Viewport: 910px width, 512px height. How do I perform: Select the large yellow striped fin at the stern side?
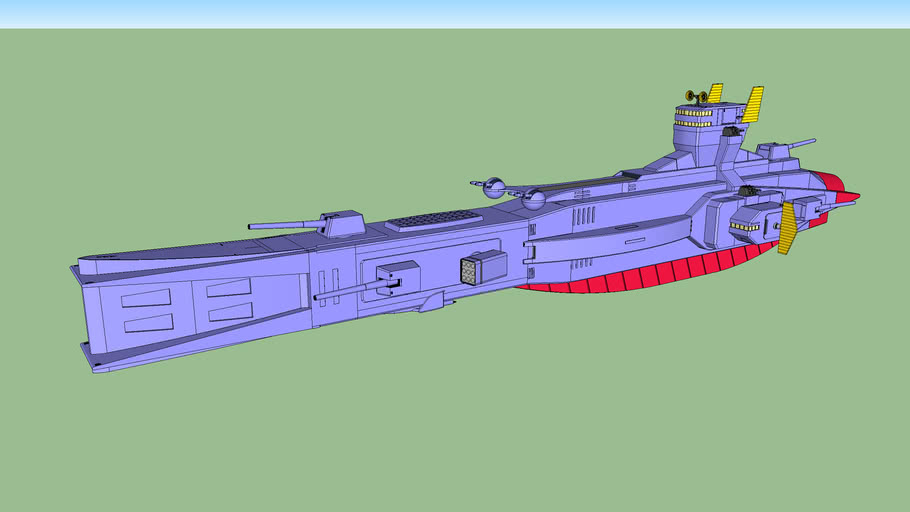[x=788, y=228]
